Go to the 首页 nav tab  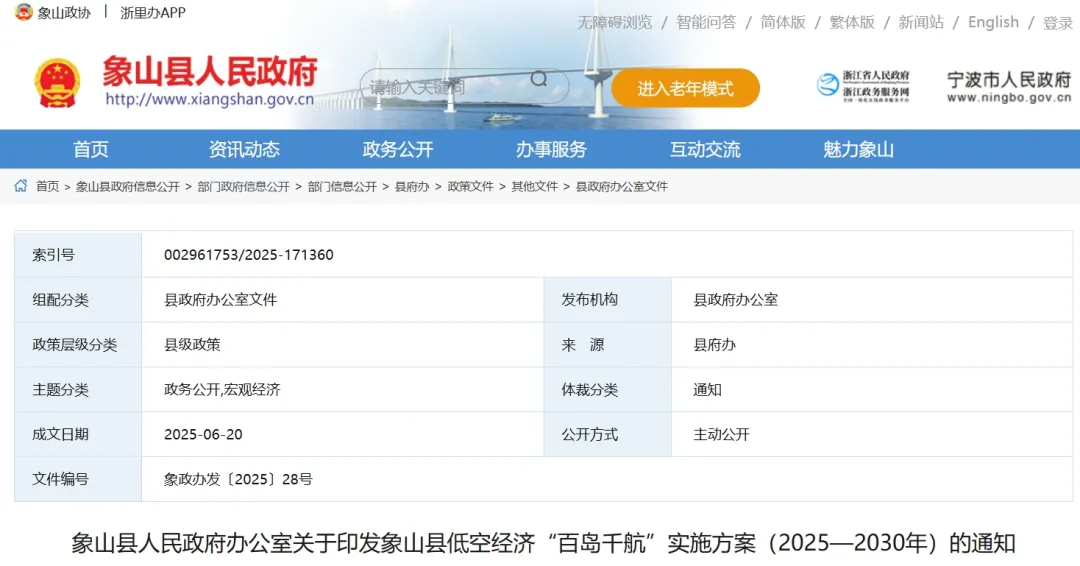pos(91,149)
